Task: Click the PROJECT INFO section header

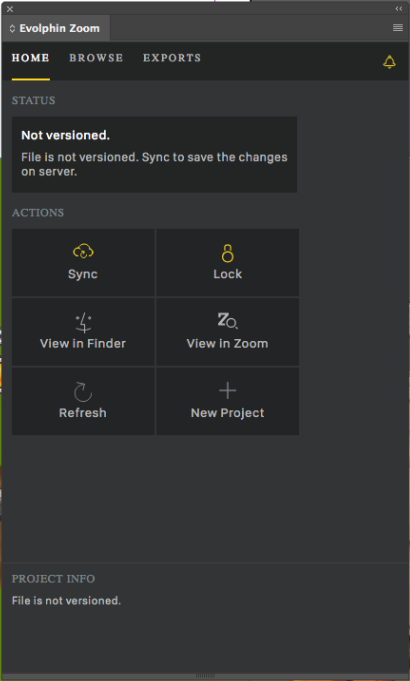Action: point(53,579)
